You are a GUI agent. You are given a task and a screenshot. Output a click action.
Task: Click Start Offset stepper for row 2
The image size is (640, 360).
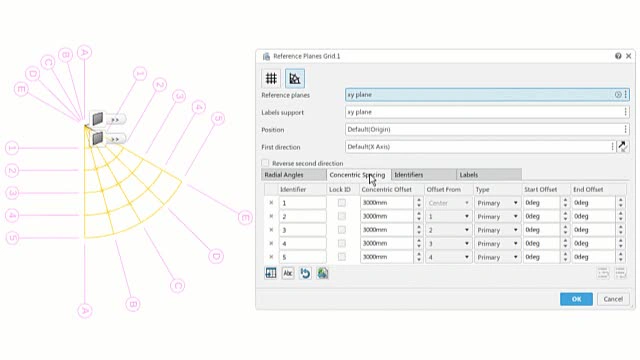(x=565, y=216)
